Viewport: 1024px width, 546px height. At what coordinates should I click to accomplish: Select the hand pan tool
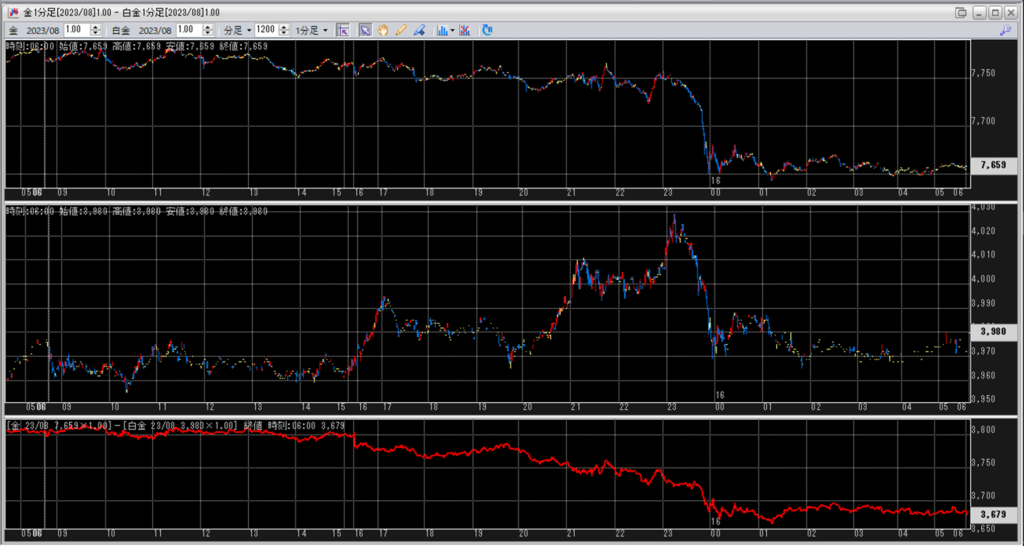(383, 30)
